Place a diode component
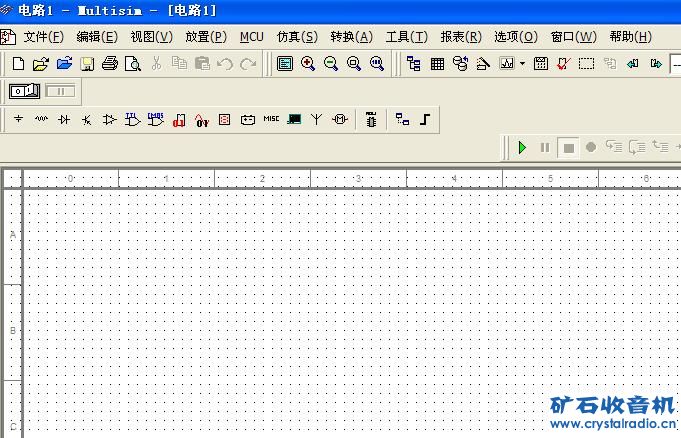 (x=64, y=119)
